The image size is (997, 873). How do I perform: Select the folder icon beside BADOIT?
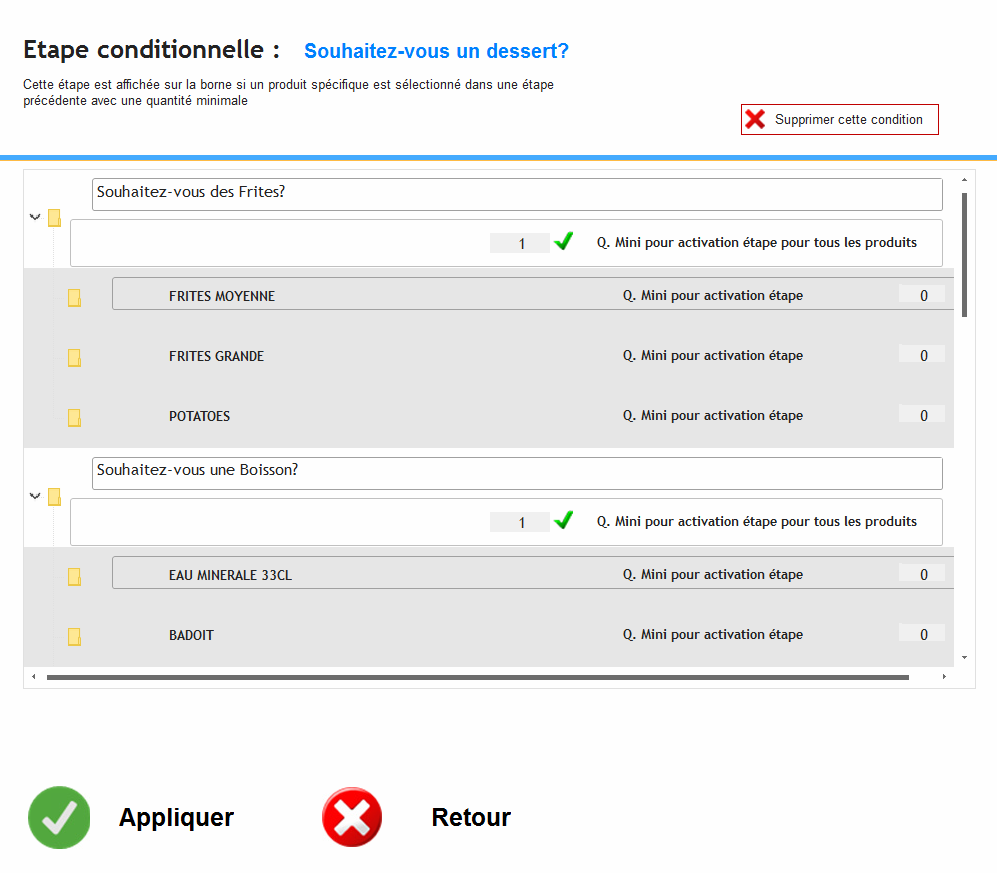tap(74, 637)
